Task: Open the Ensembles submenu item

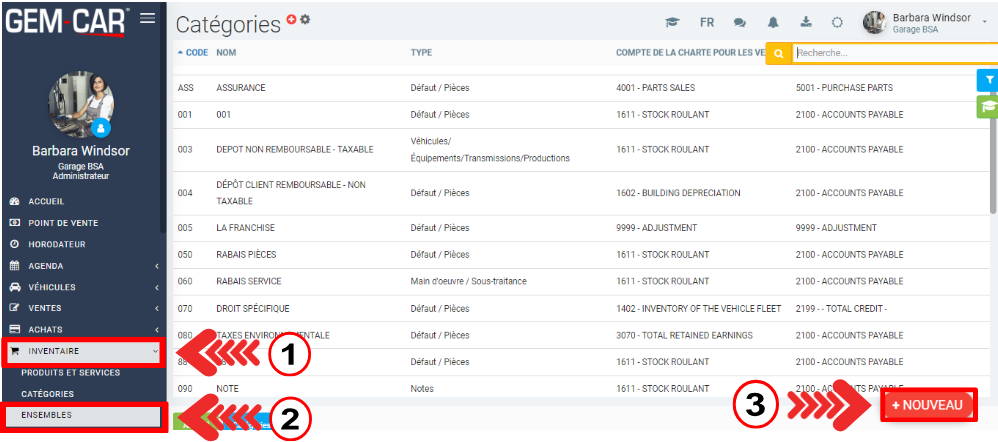Action: [47, 414]
